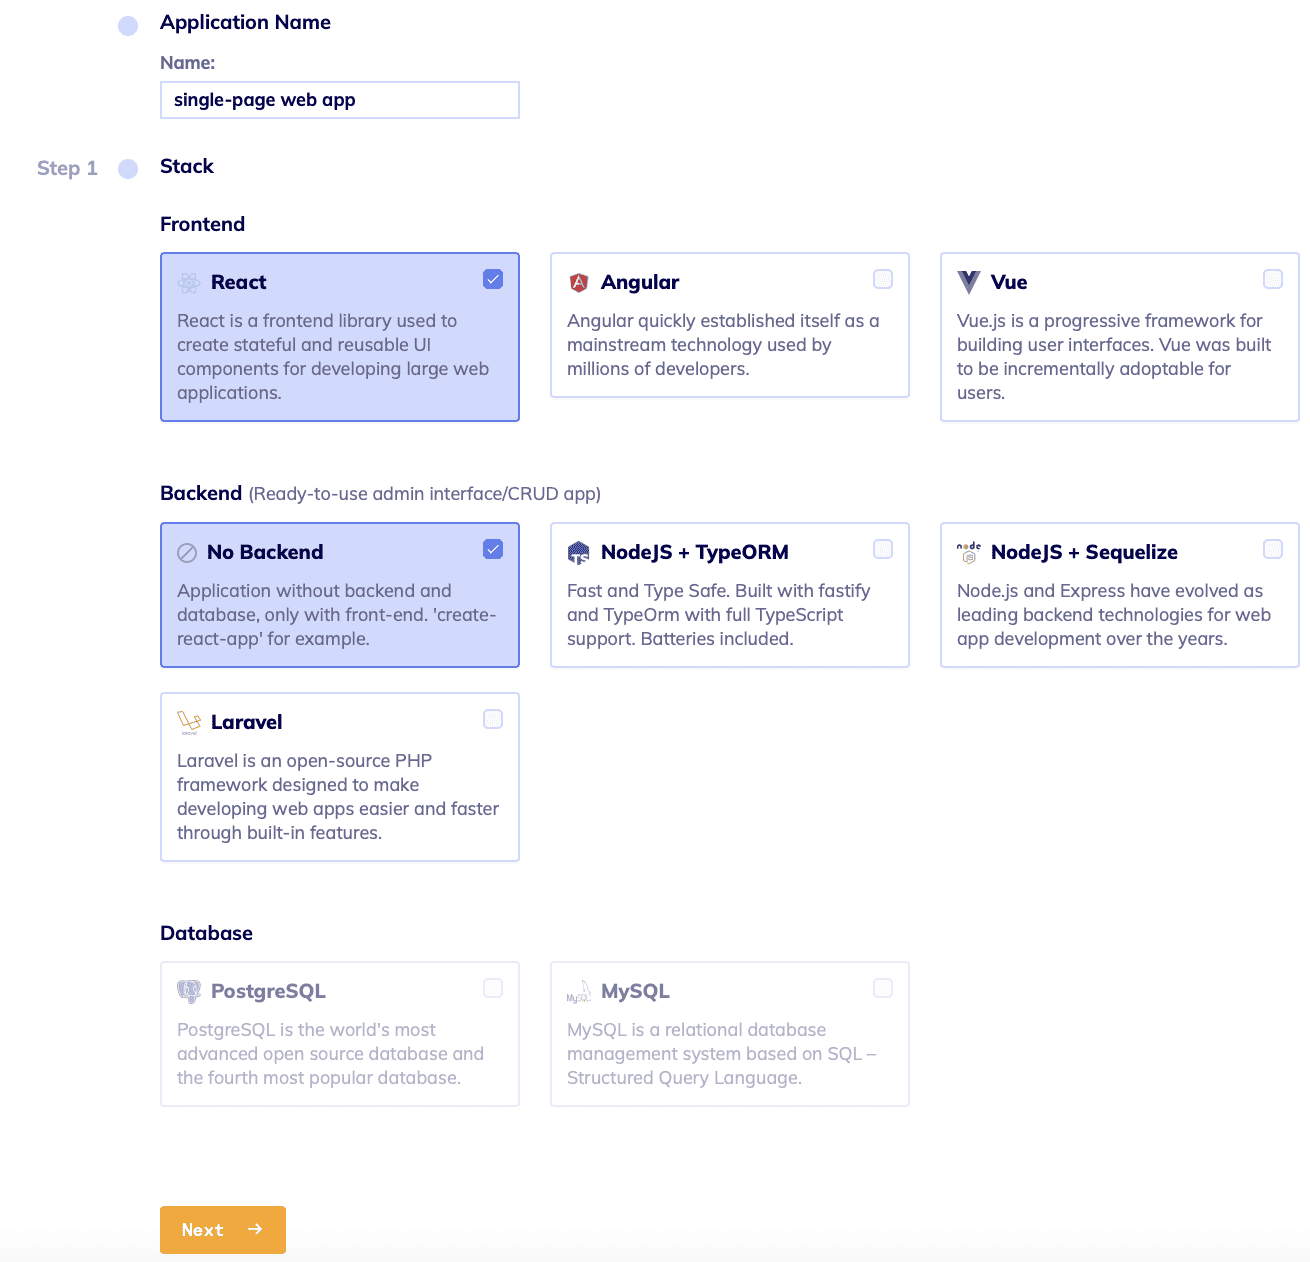Click the Step 1 indicator dot
This screenshot has width=1310, height=1262.
pos(127,169)
